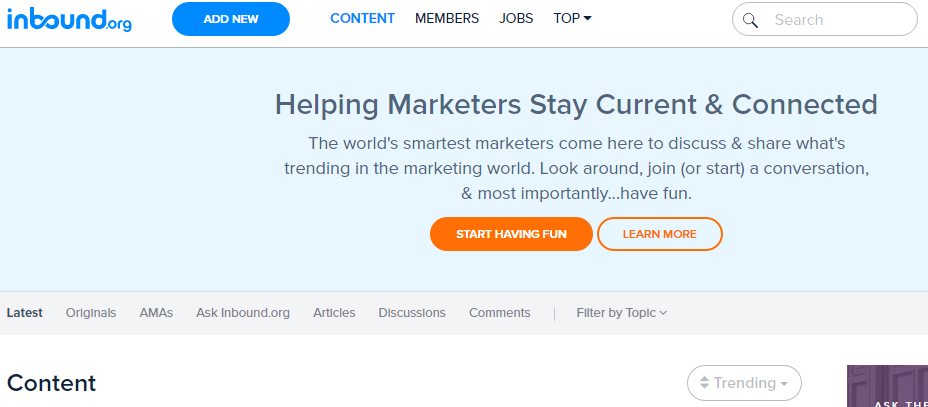Viewport: 928px width, 407px height.
Task: Click the START HAVING FUN button
Action: [511, 234]
